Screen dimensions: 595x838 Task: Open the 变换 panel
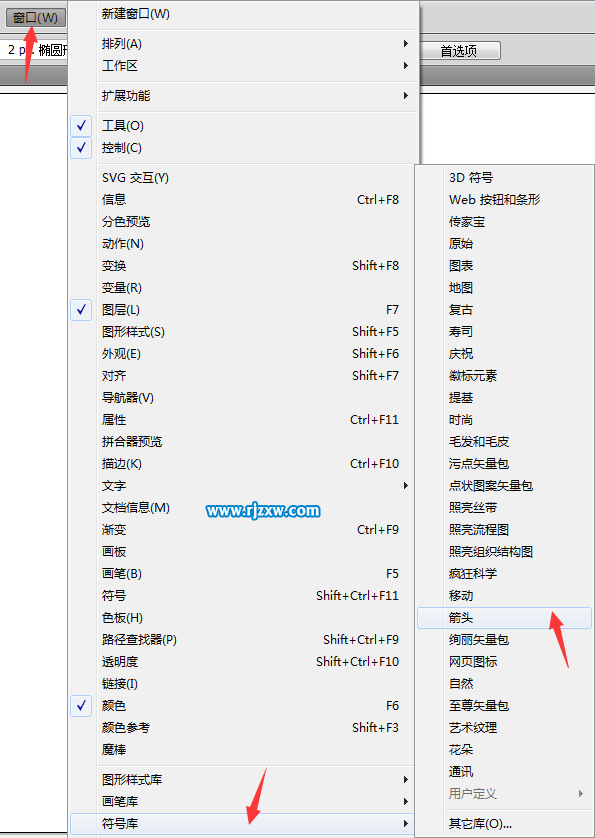[243, 266]
